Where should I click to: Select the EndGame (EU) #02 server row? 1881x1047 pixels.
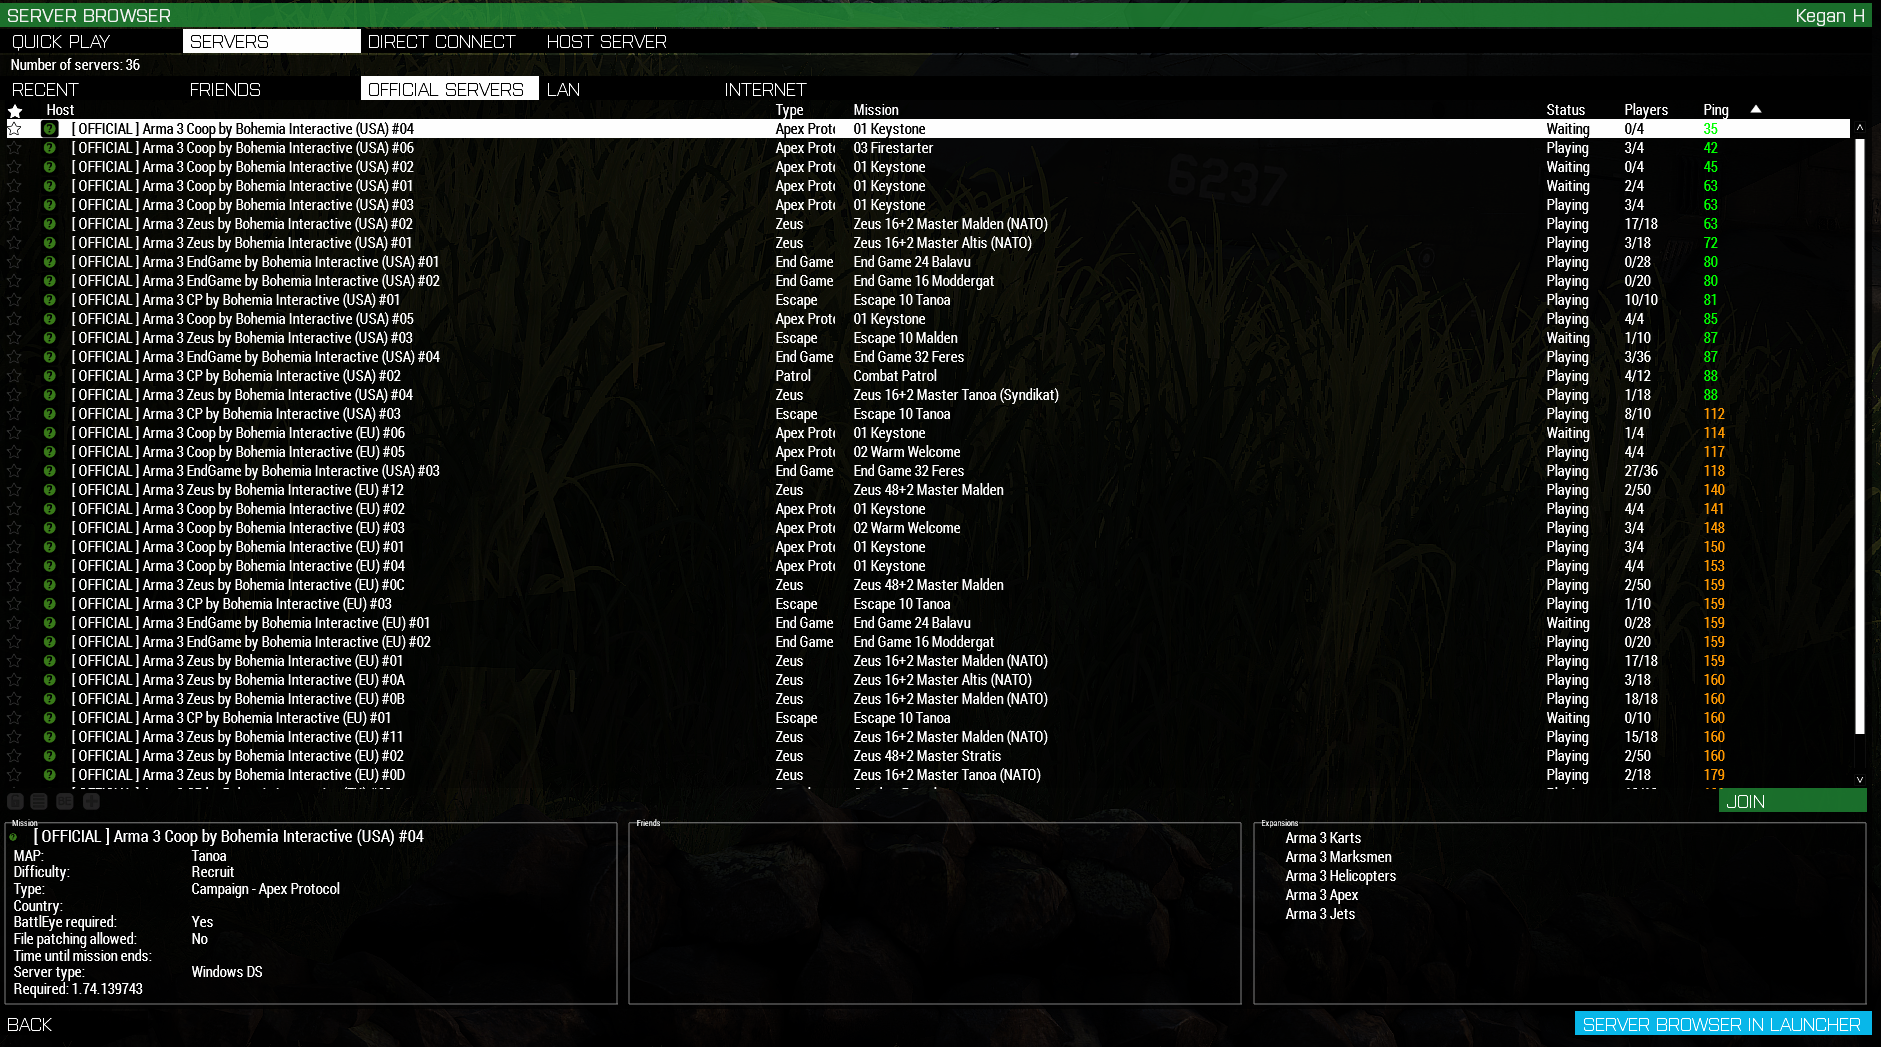928,642
